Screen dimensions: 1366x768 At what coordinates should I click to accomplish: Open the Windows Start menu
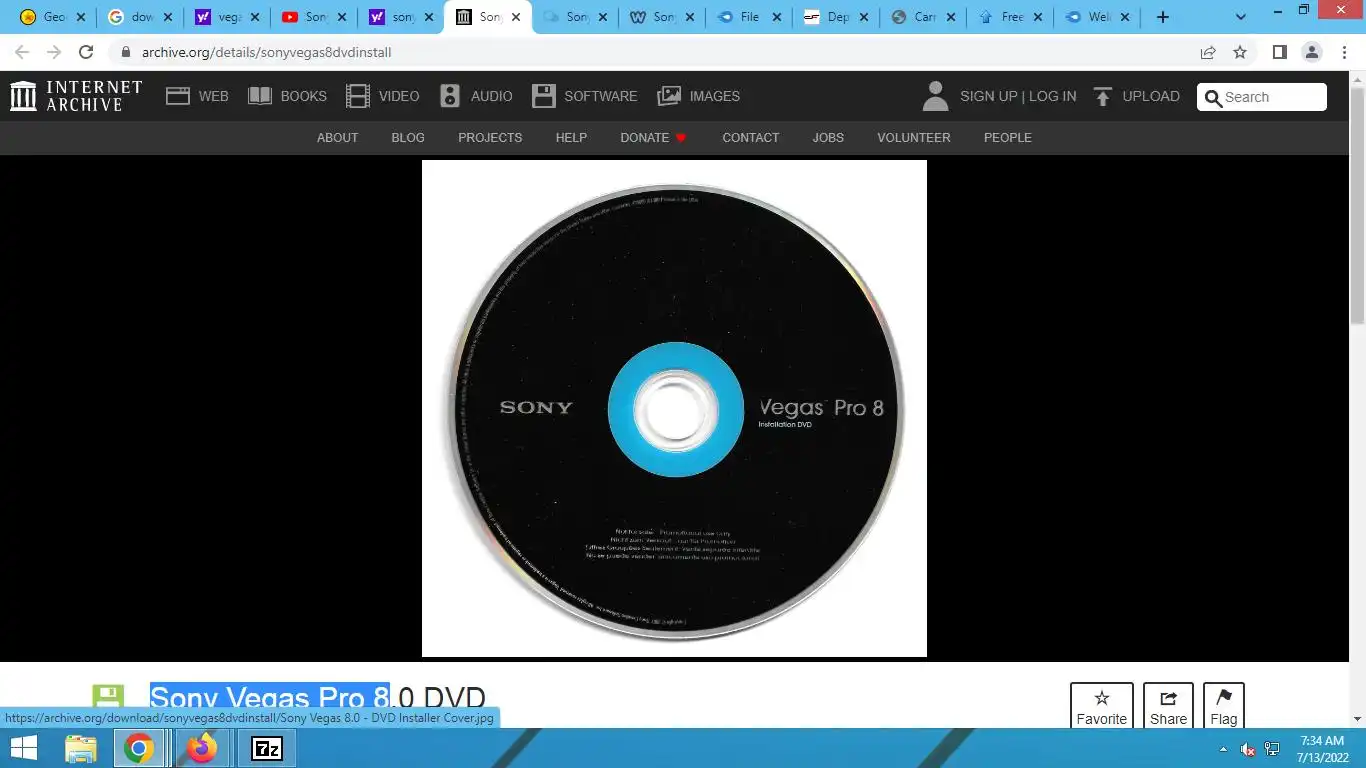(24, 748)
